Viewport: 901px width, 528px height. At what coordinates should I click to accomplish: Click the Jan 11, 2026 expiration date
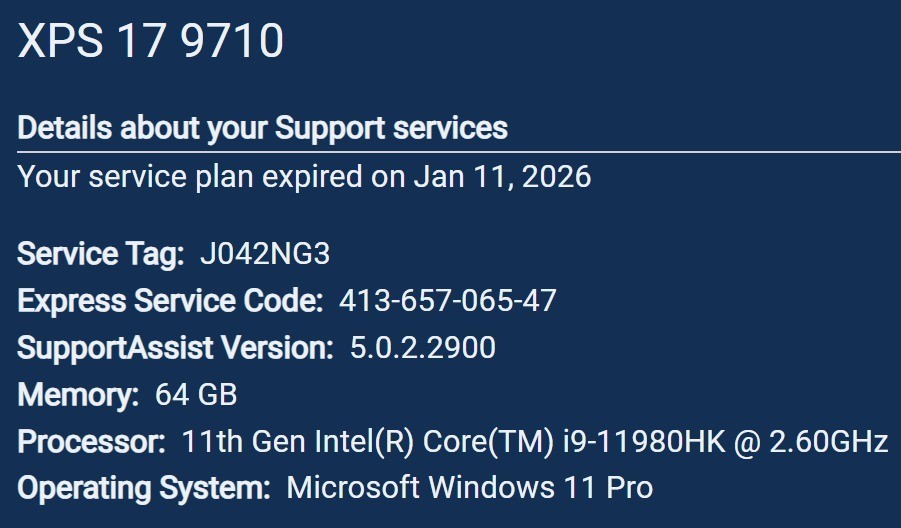point(502,176)
